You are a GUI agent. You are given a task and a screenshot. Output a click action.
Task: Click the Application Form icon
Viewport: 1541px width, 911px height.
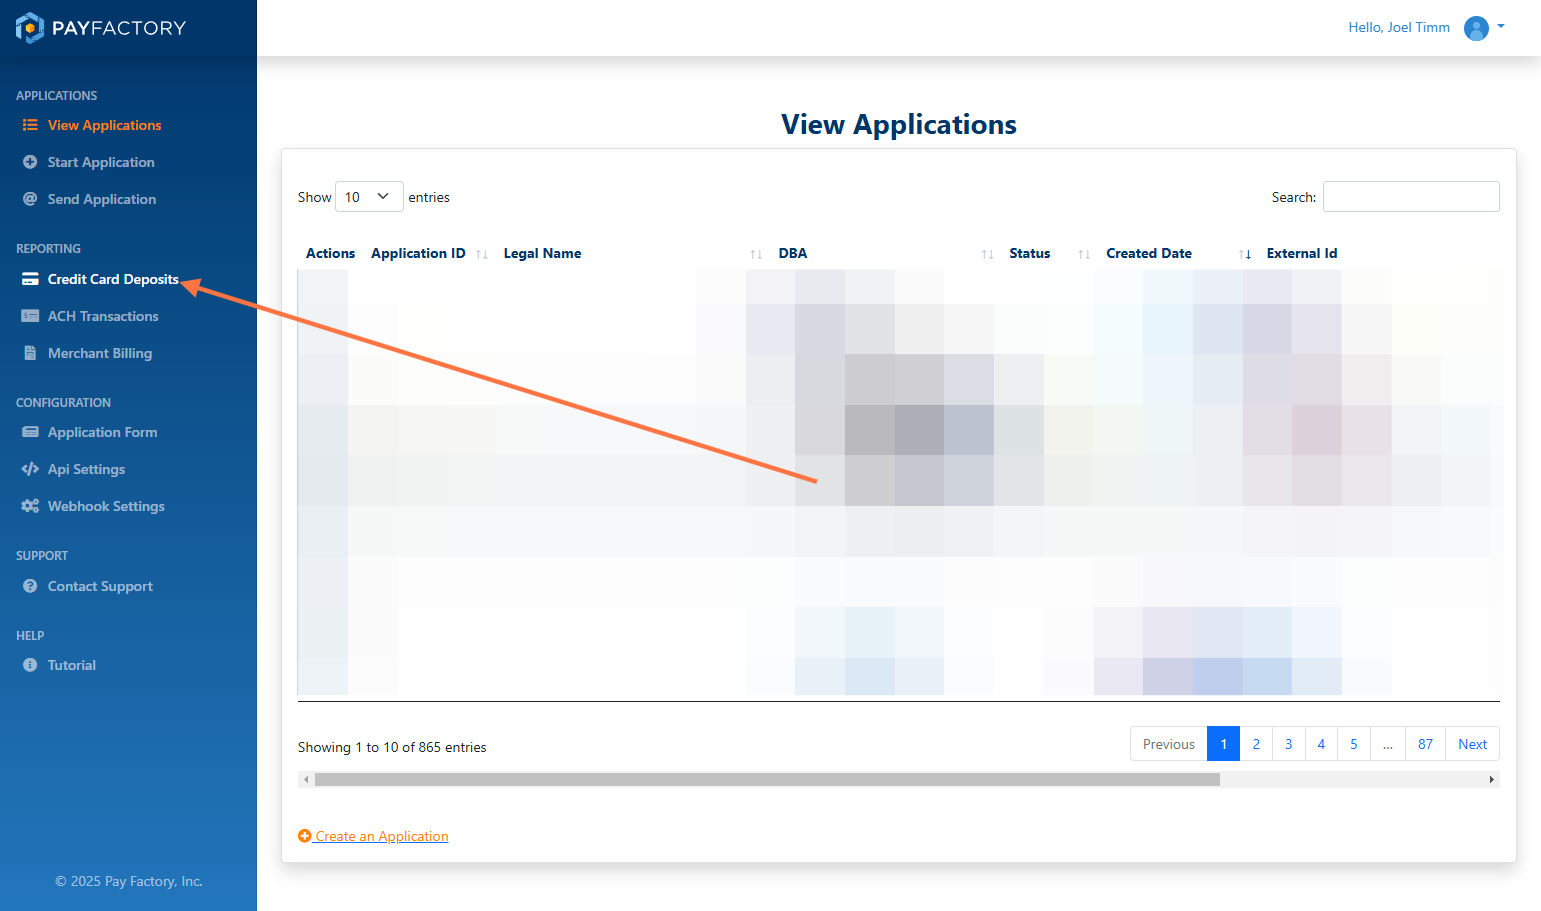(x=30, y=432)
